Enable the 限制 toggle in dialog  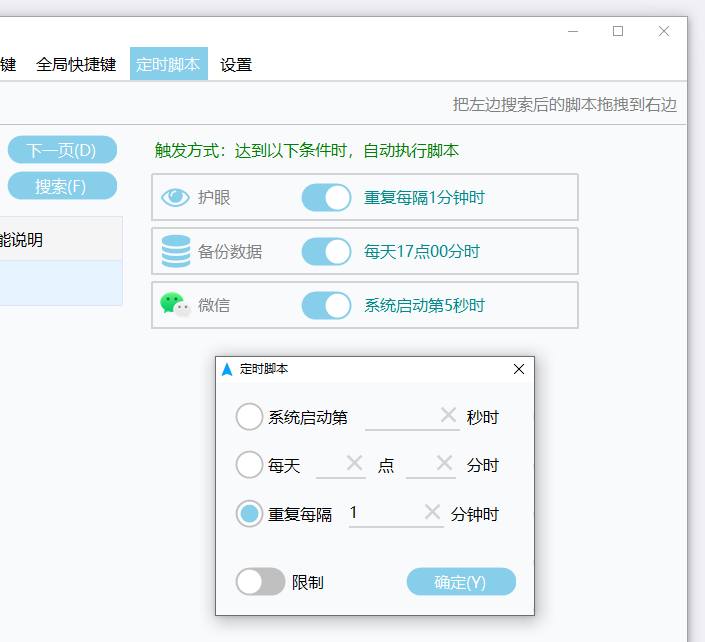260,582
